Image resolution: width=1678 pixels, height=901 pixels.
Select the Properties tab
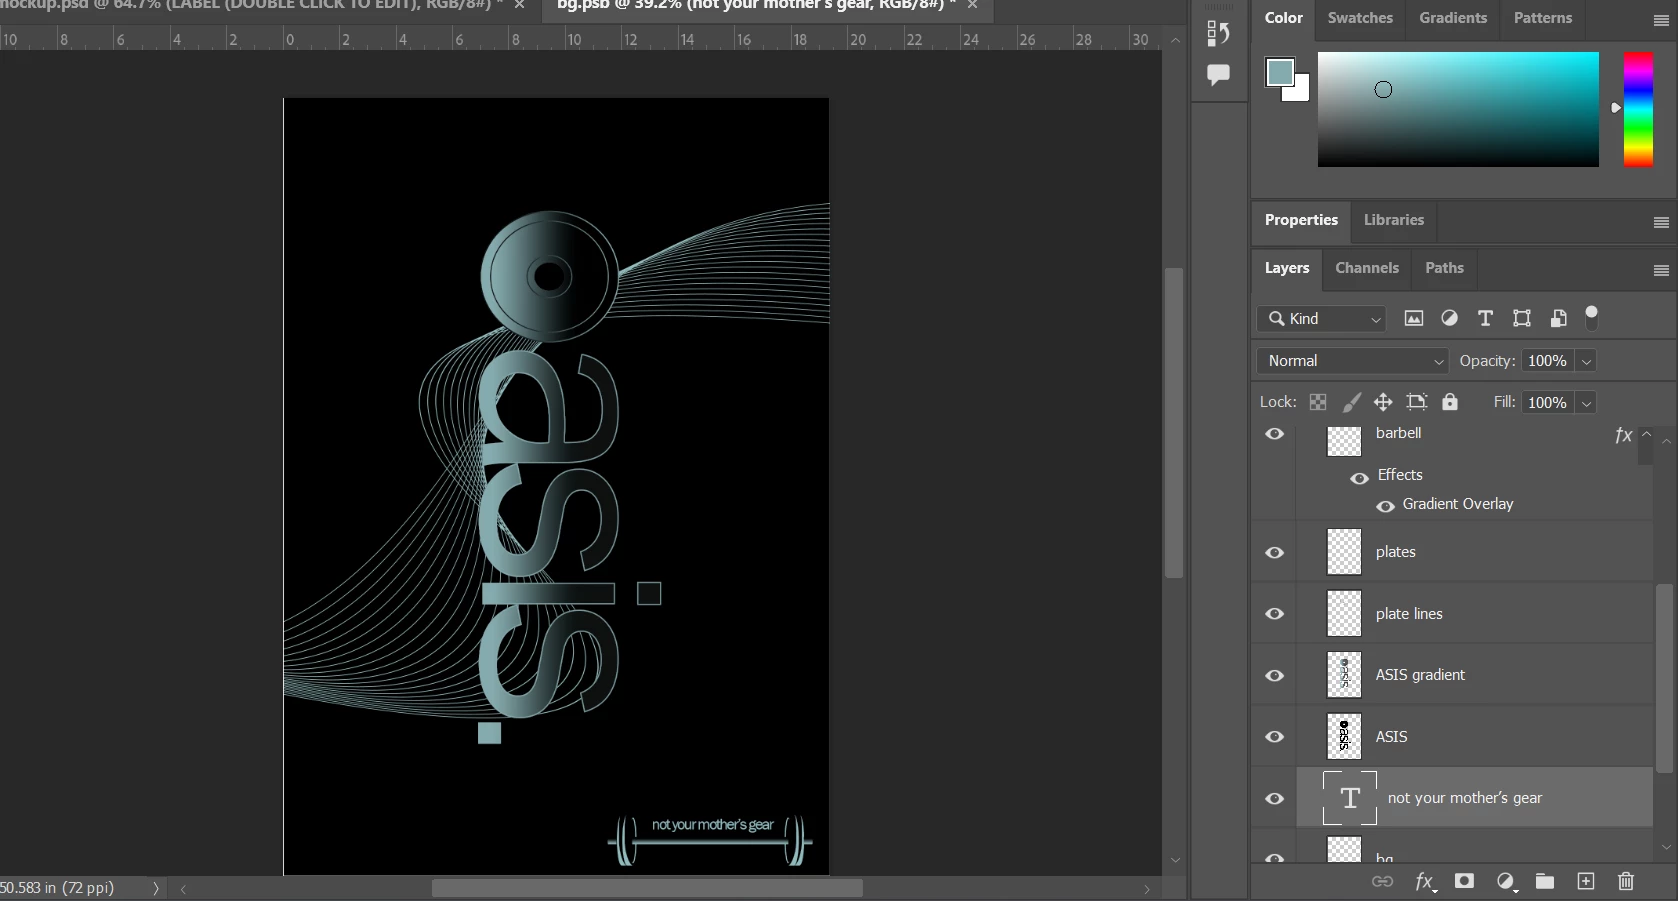coord(1301,220)
